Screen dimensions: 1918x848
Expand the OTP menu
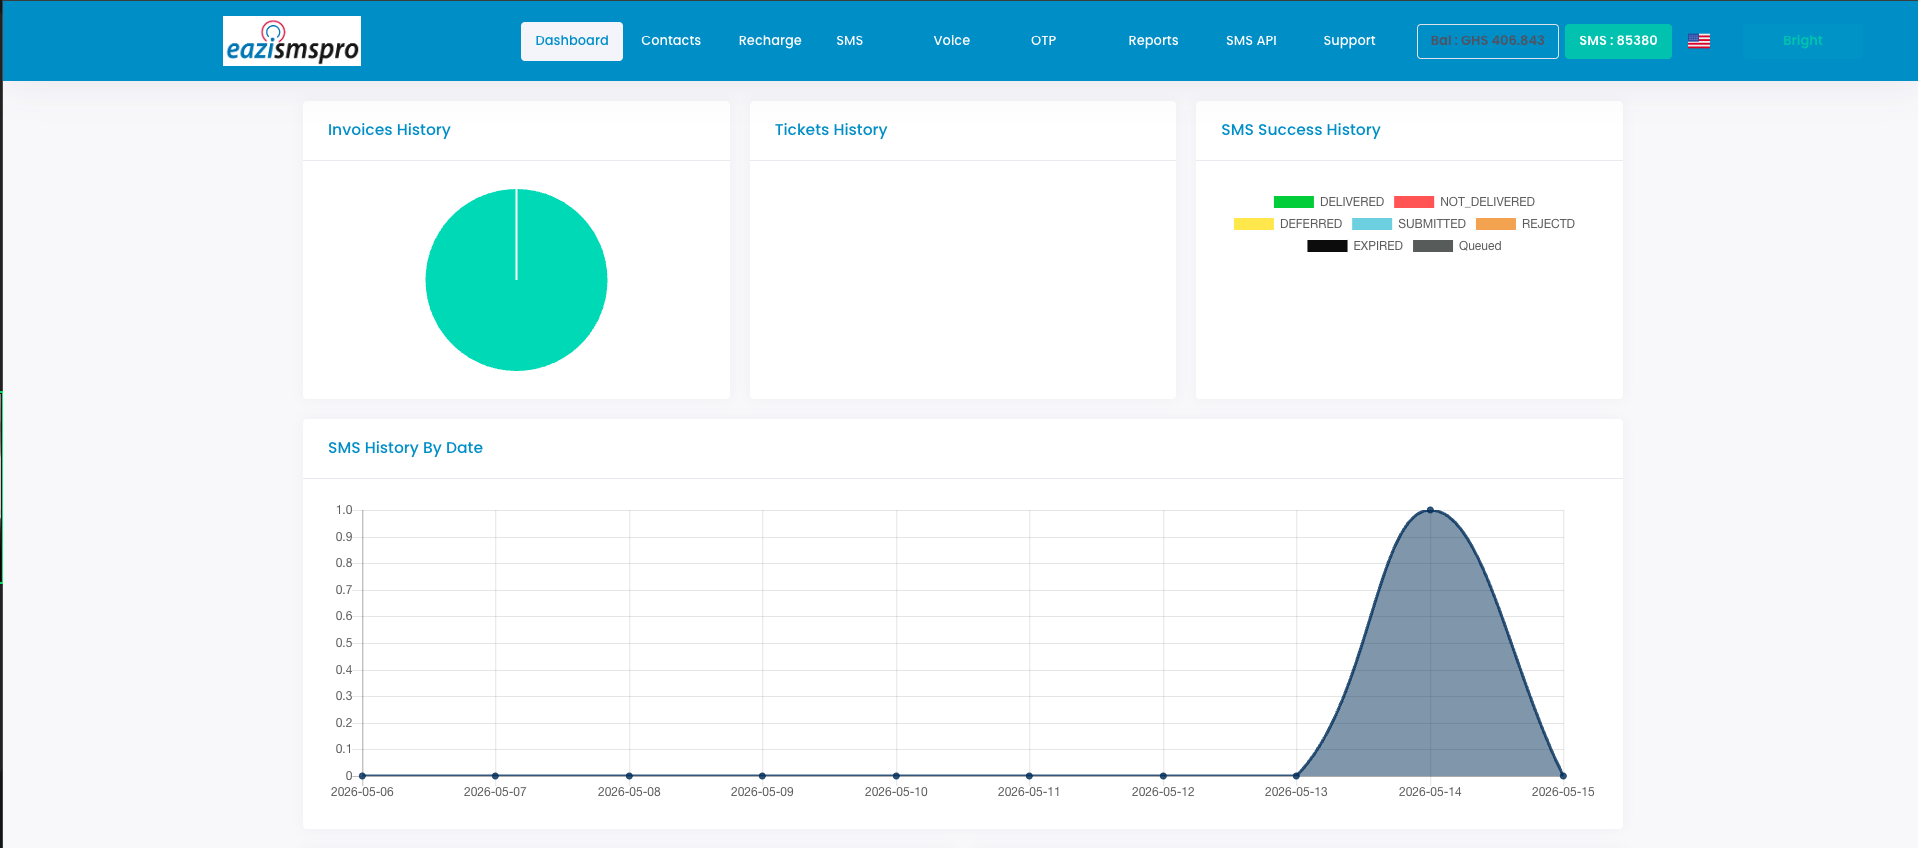pyautogui.click(x=1043, y=41)
